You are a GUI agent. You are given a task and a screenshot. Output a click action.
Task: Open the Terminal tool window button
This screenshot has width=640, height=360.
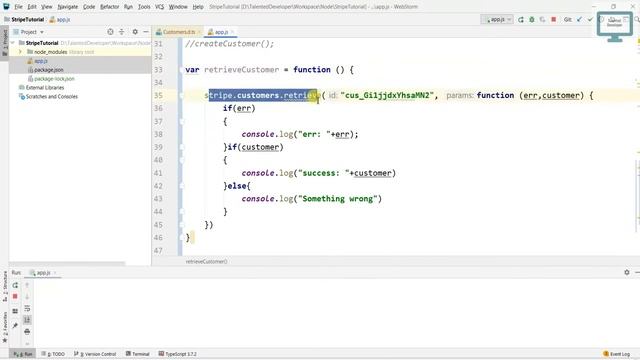(137, 354)
